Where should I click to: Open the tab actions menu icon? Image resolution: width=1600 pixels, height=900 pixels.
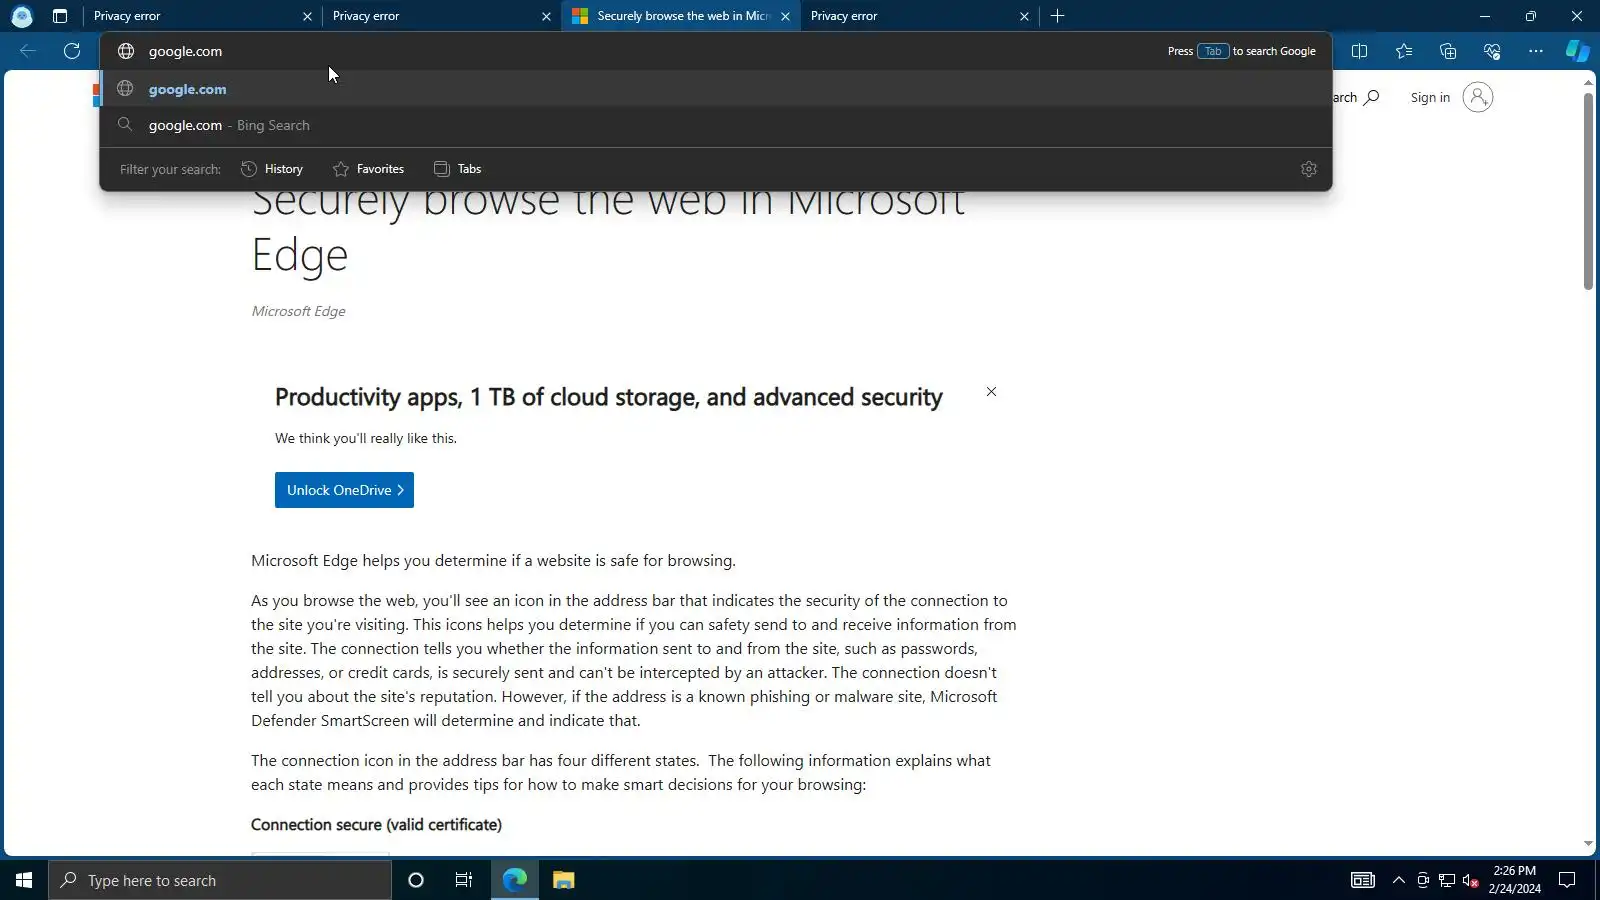[60, 16]
